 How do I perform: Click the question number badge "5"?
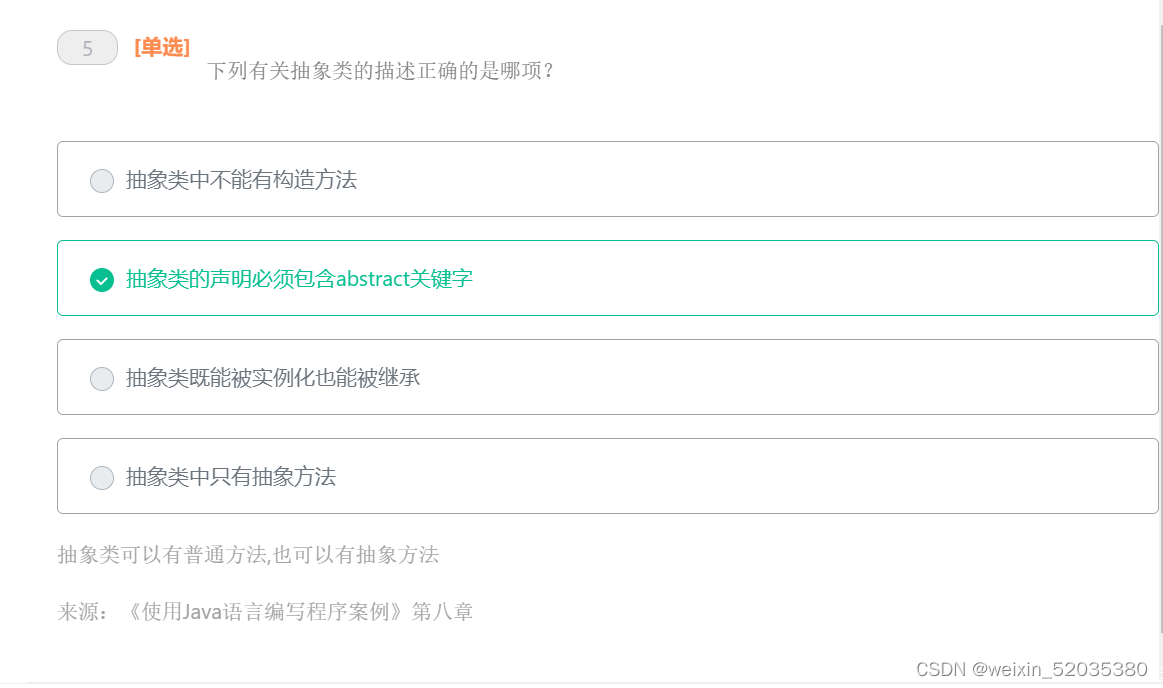coord(87,47)
